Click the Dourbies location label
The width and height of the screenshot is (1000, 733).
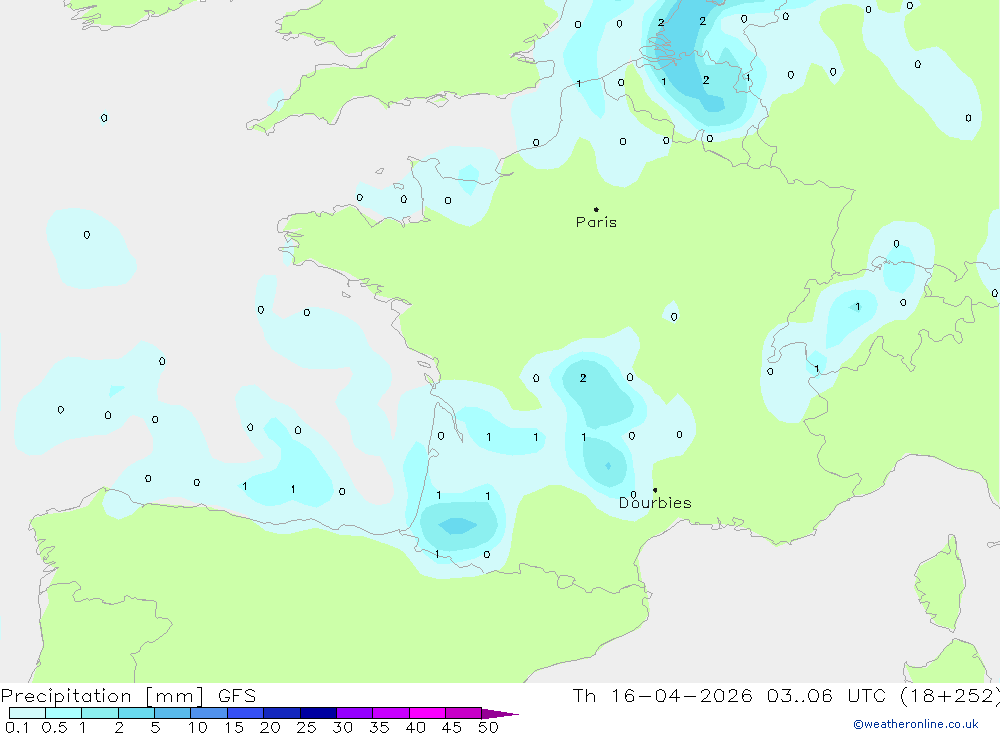655,503
